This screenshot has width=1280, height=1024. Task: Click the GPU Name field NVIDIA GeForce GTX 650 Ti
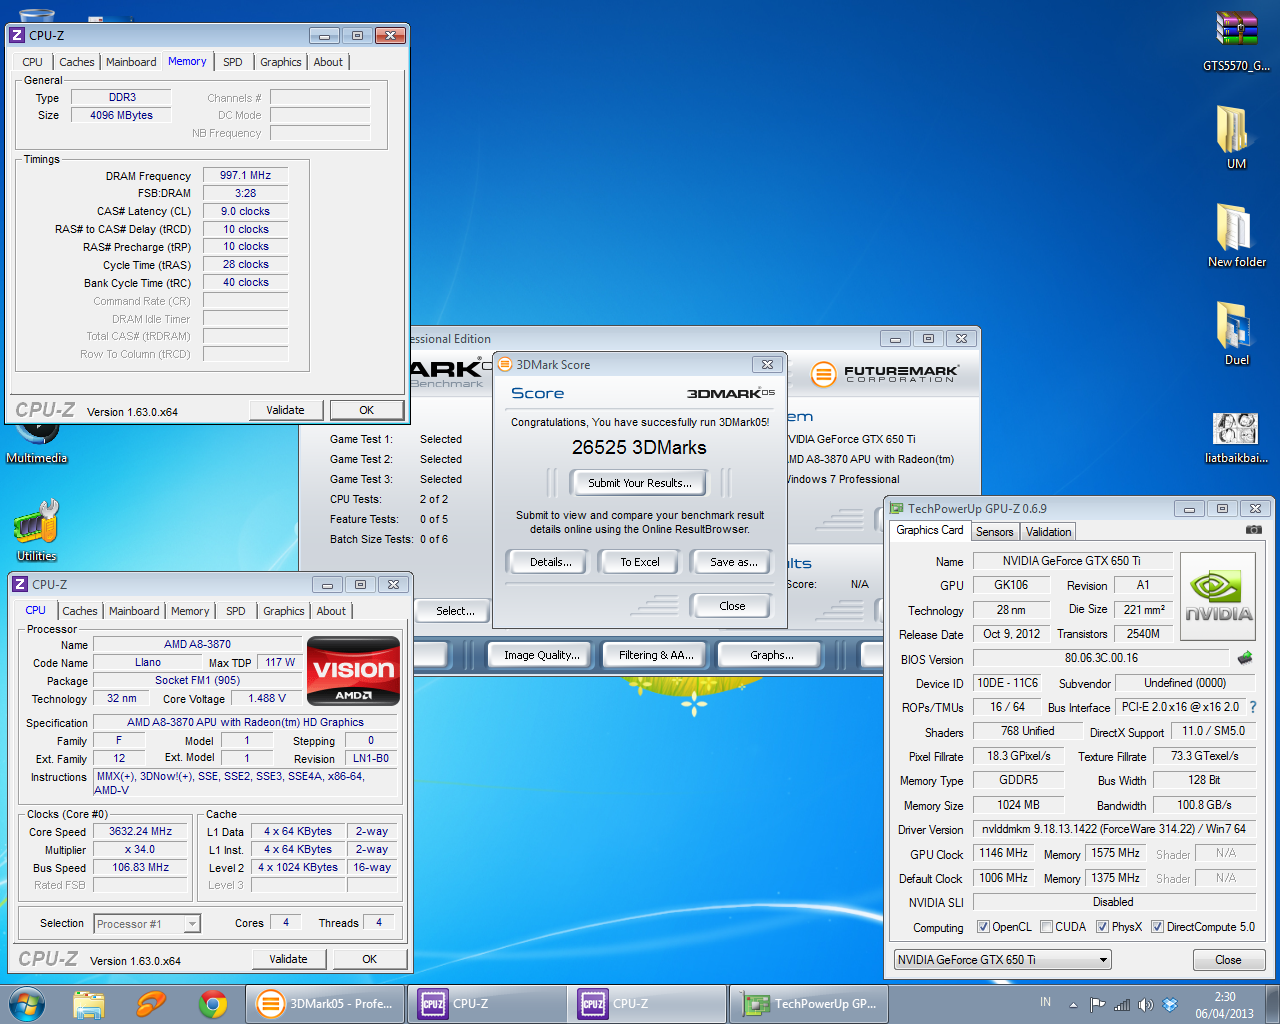click(1072, 561)
